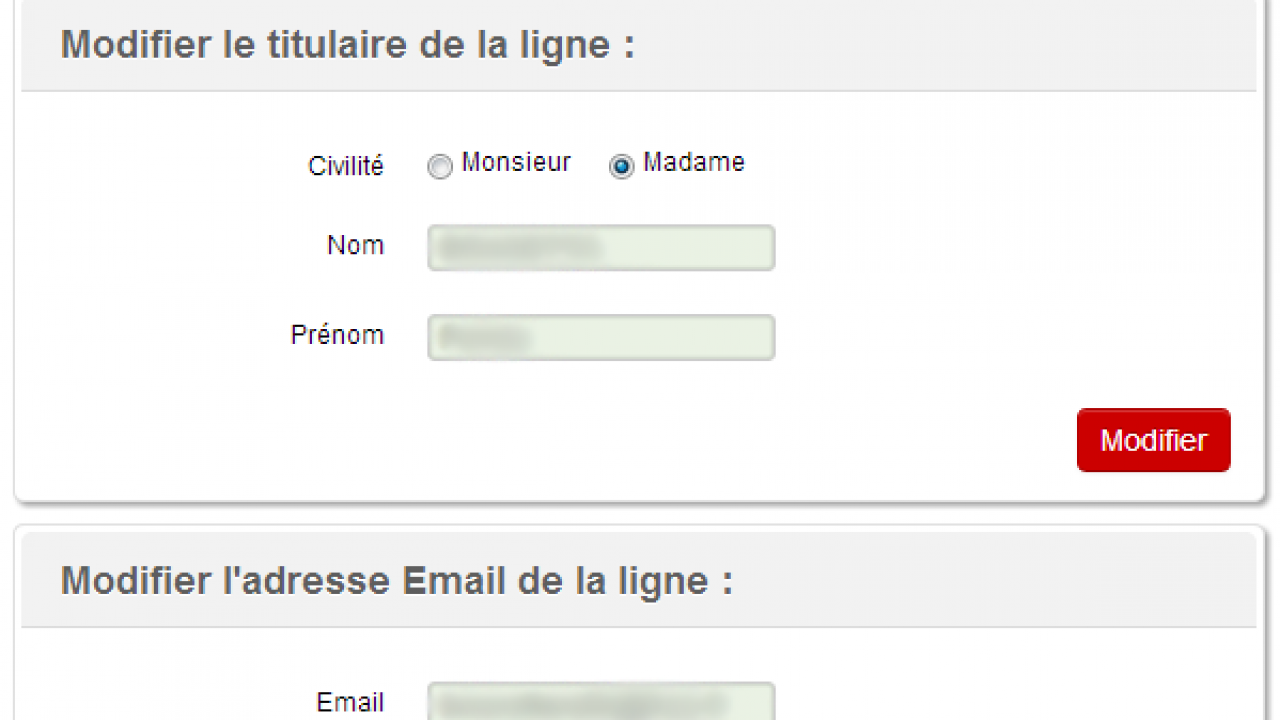This screenshot has width=1280, height=720.
Task: Click the Nom field label
Action: [x=355, y=245]
